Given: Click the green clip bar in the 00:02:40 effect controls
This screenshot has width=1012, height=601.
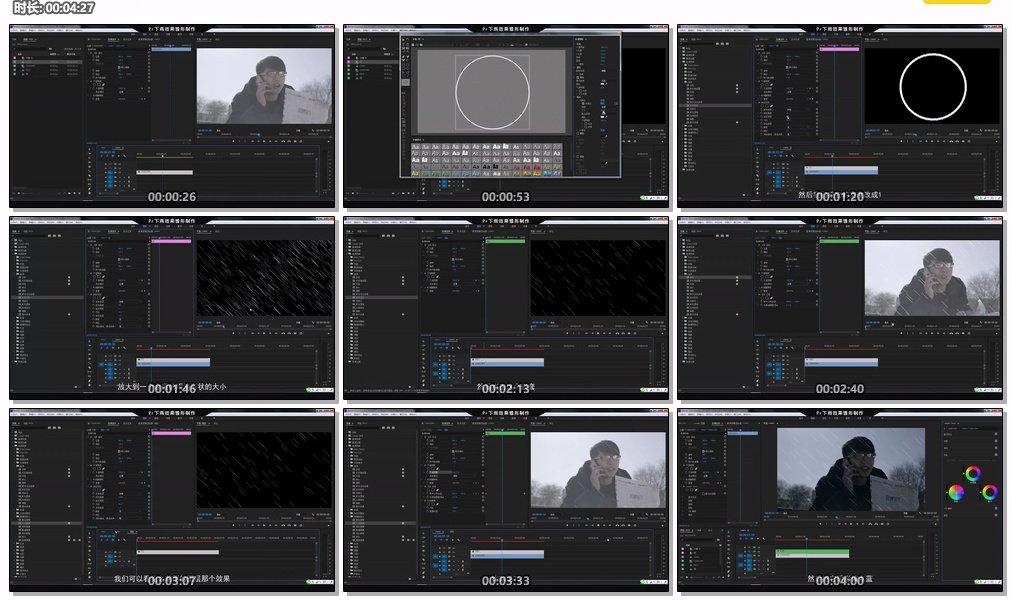Looking at the screenshot, I should tap(839, 240).
